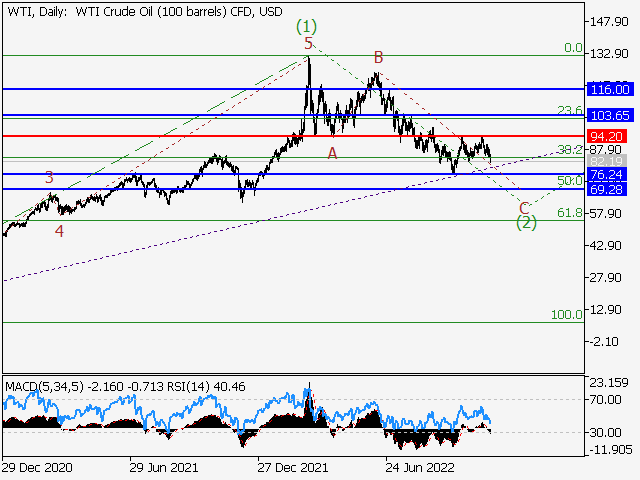Viewport: 640px width, 480px height.
Task: Click the wave (1) label at the peak
Action: [306, 27]
